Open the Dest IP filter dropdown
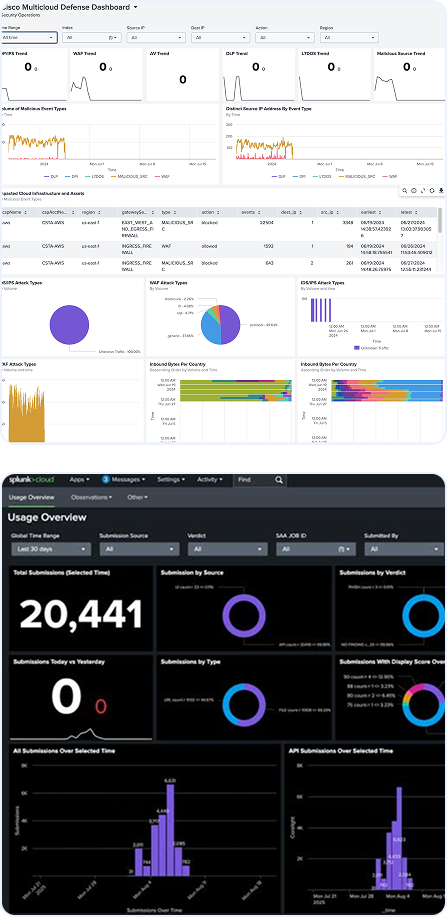The width and height of the screenshot is (447, 917). coord(221,37)
